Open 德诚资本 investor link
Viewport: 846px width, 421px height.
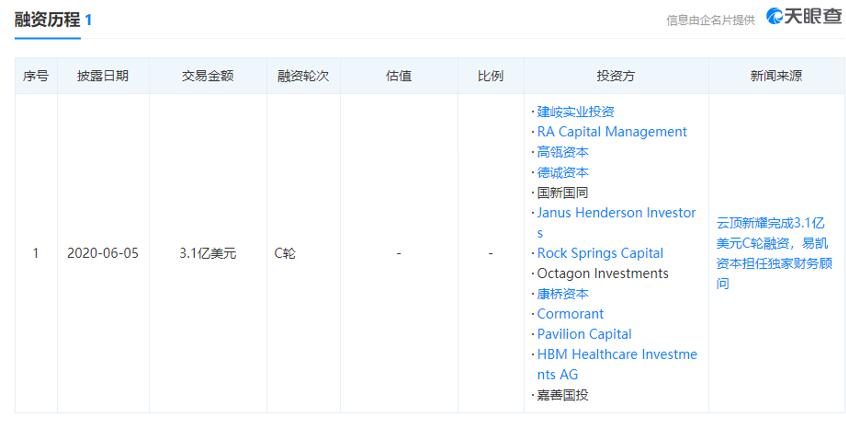click(563, 172)
